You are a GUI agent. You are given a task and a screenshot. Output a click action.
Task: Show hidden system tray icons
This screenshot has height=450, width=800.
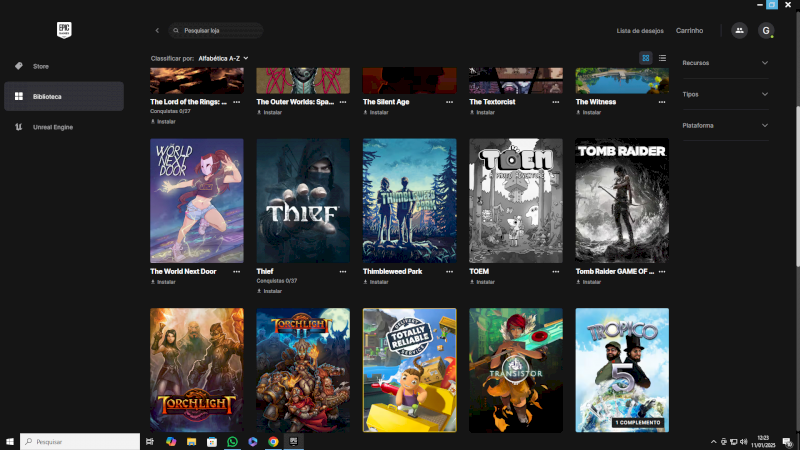[713, 441]
